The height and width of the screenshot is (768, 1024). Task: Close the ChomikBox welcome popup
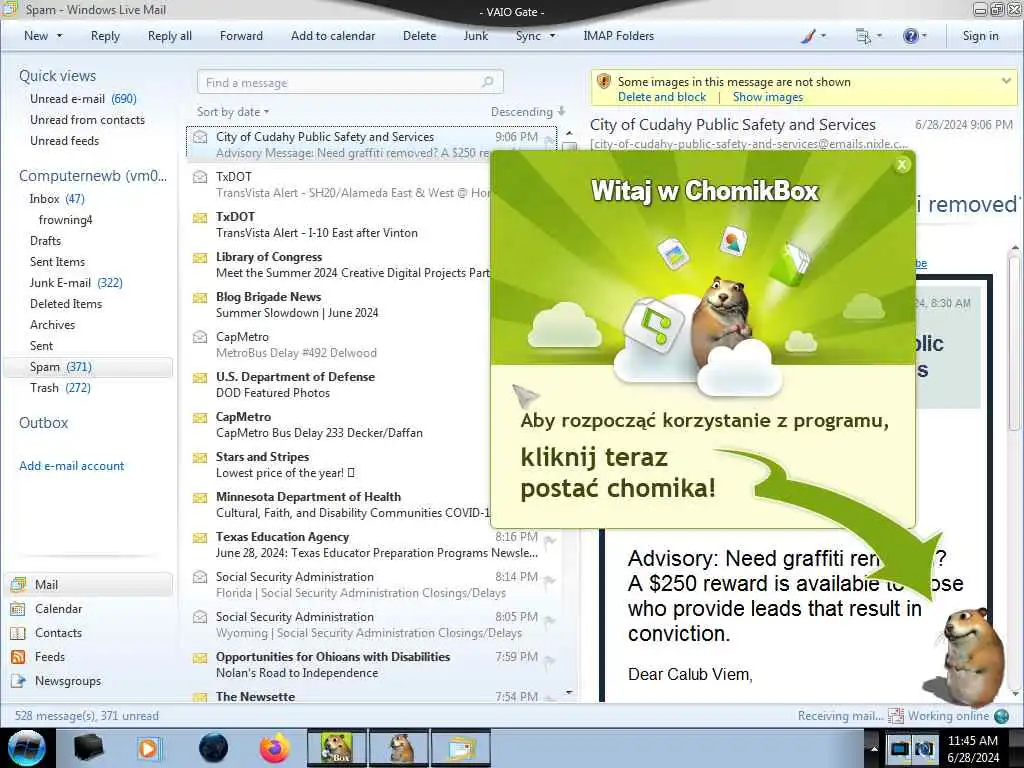pyautogui.click(x=902, y=165)
